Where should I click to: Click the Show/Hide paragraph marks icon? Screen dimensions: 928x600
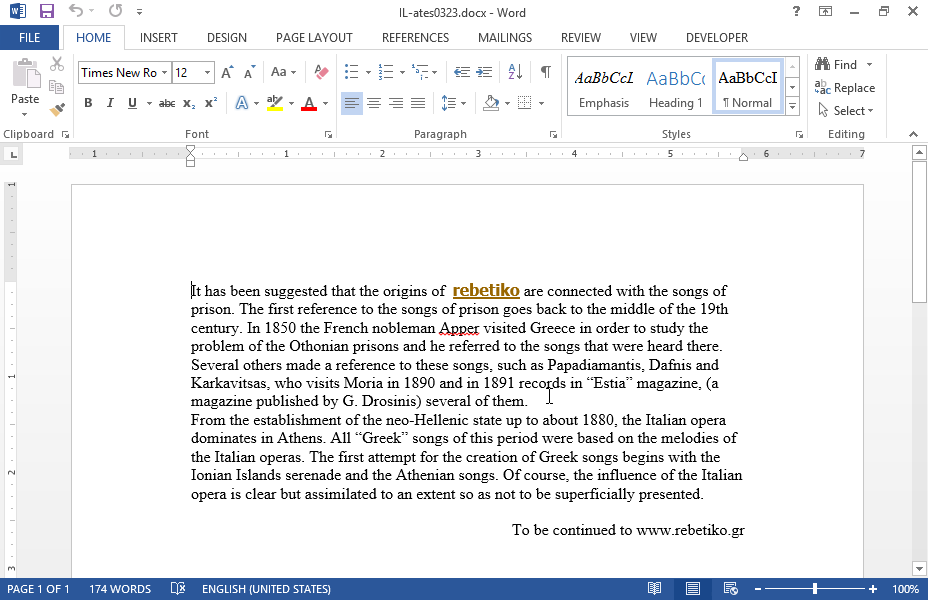[545, 72]
